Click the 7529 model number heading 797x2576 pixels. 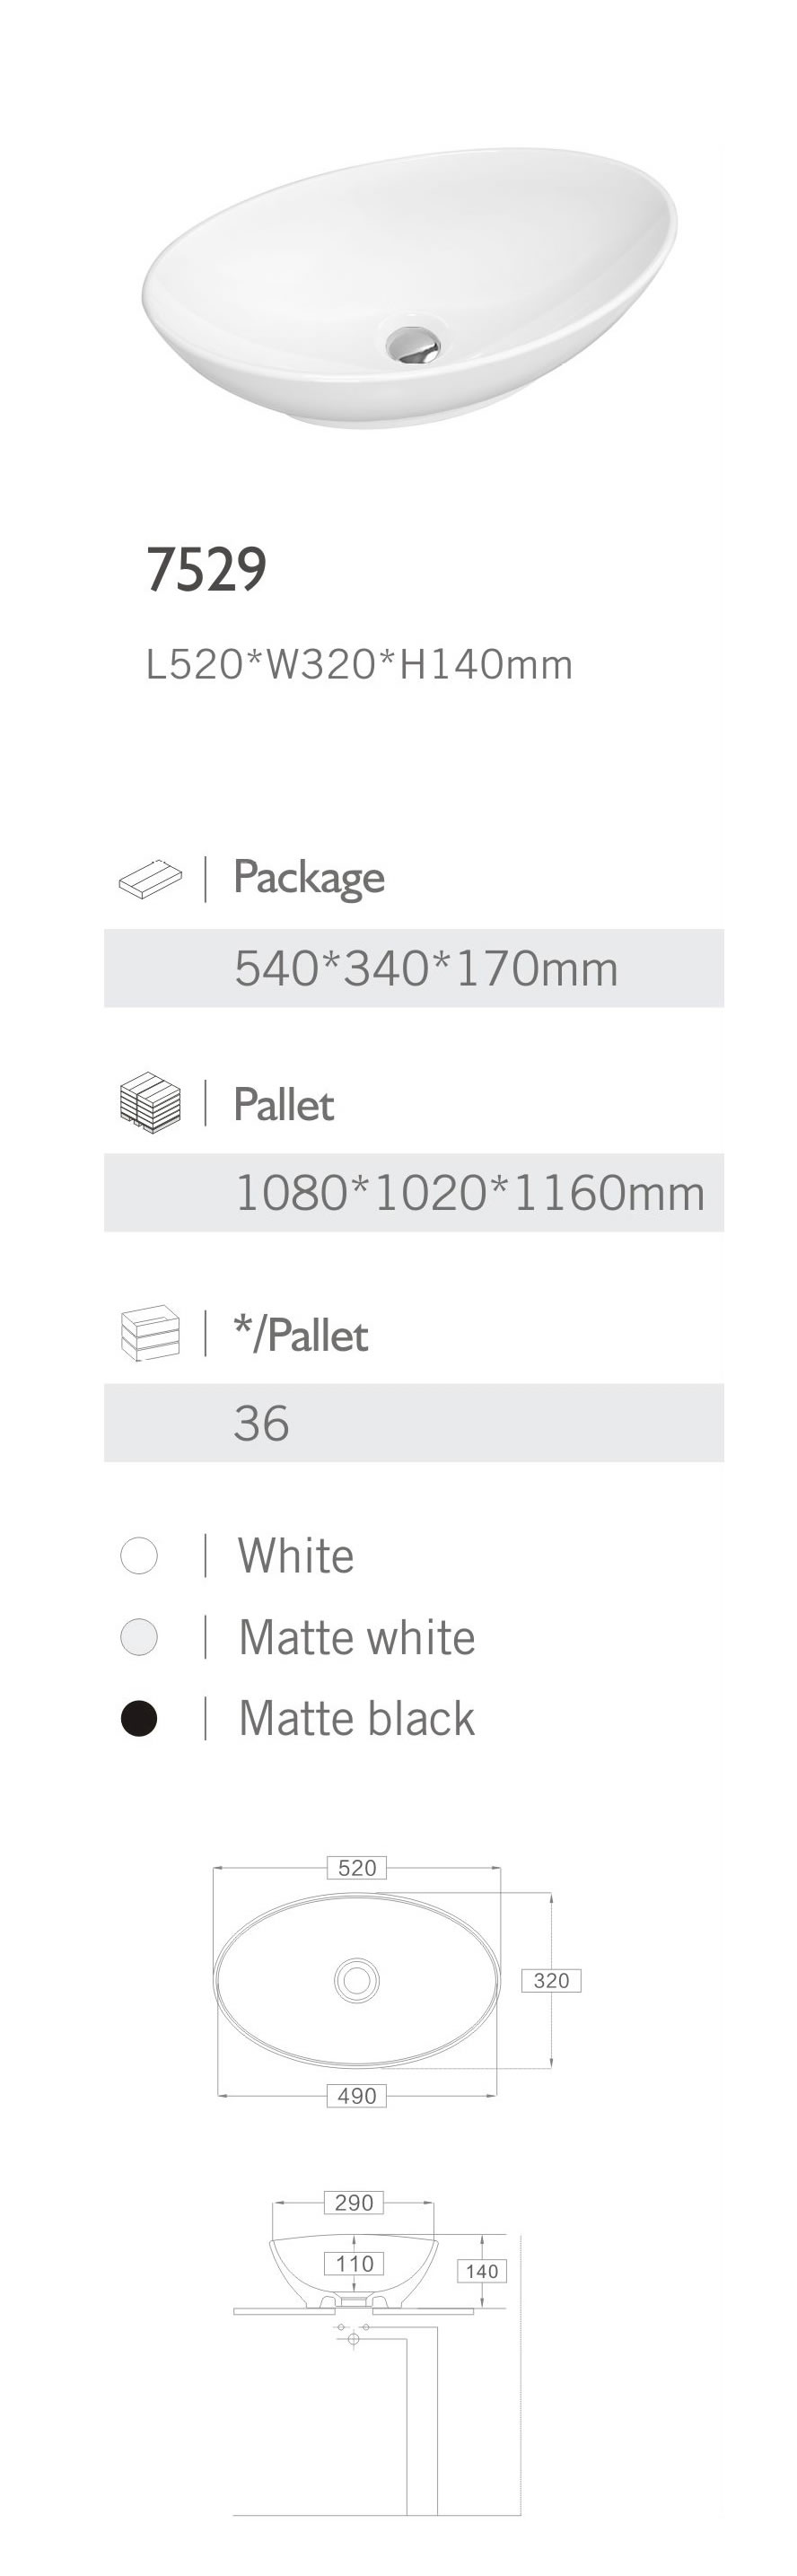point(207,570)
